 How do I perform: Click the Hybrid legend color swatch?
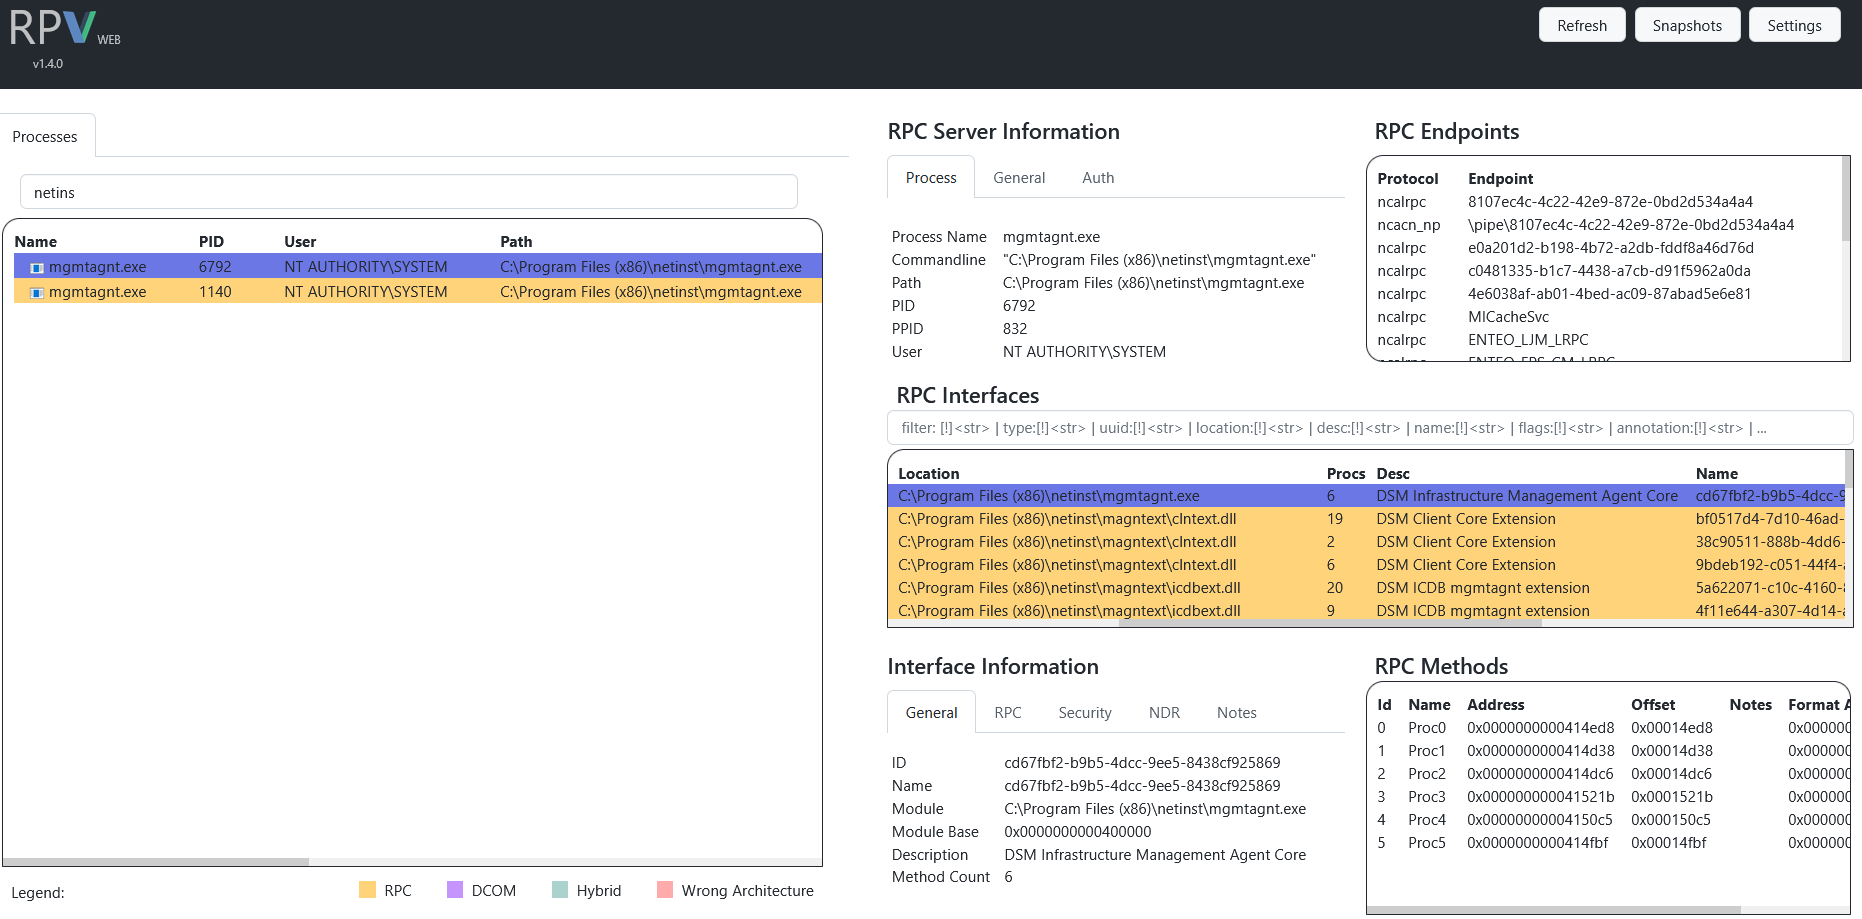coord(560,890)
